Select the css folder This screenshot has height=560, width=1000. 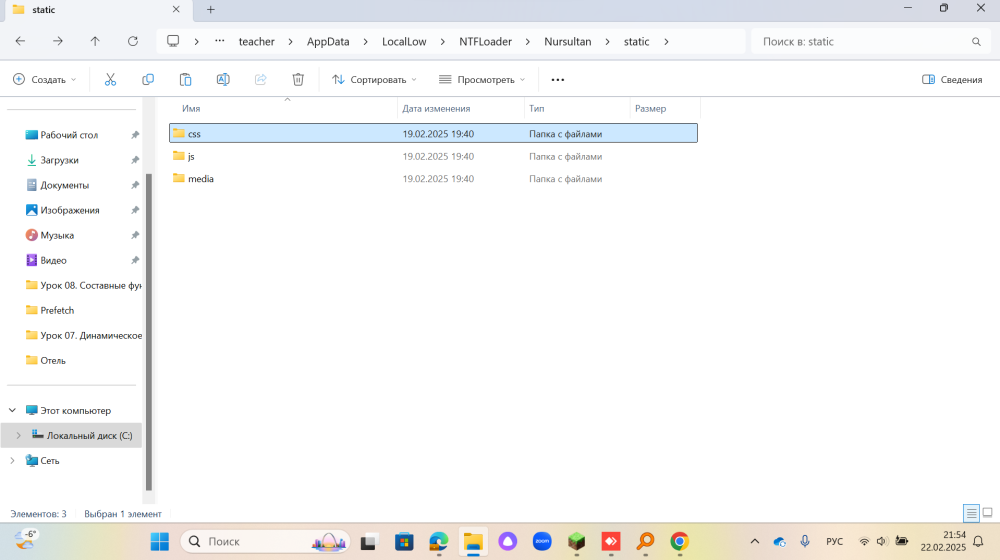[x=434, y=133]
